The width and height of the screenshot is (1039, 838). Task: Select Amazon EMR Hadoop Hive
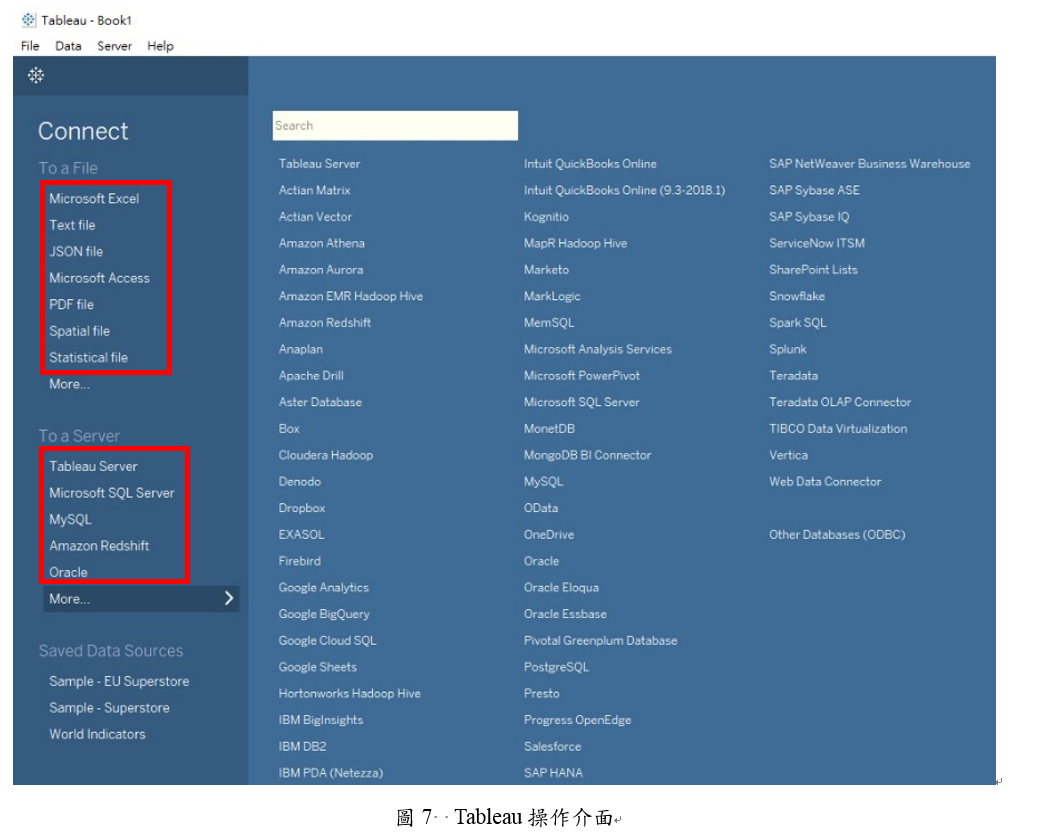[x=351, y=296]
